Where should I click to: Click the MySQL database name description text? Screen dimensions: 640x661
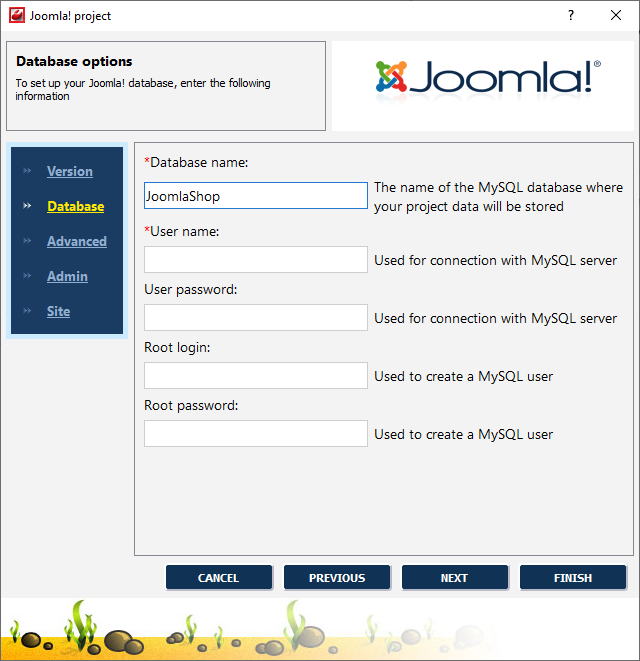coord(498,197)
